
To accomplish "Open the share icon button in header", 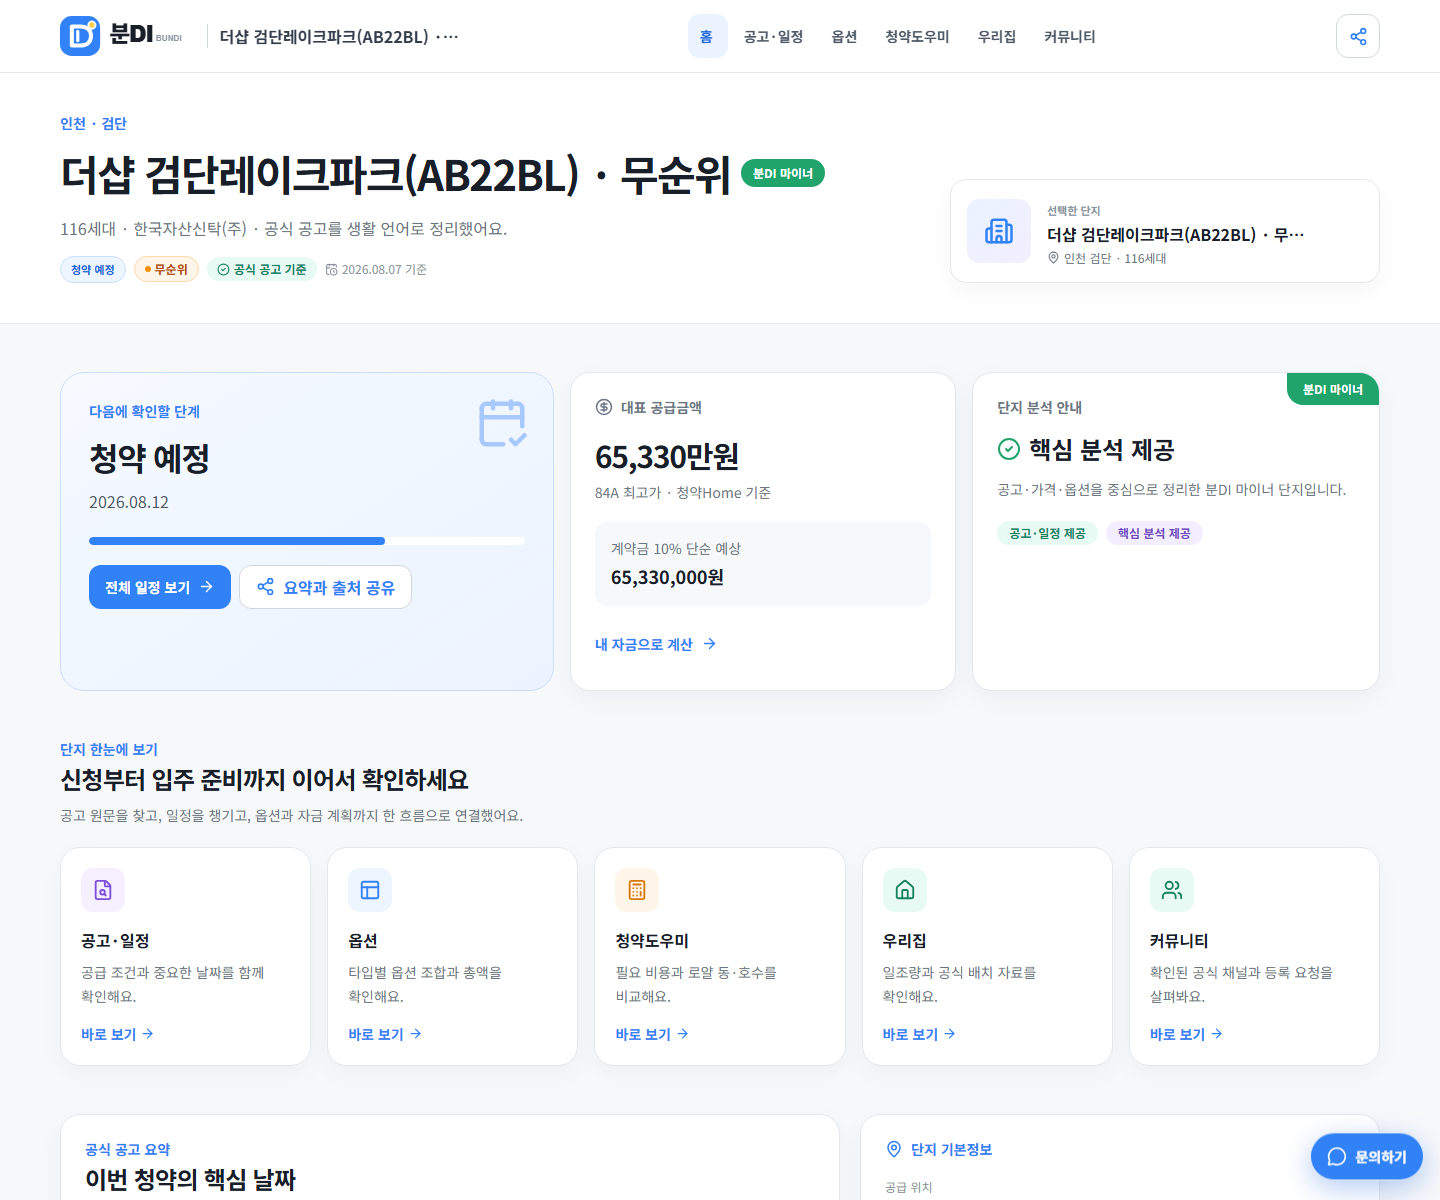I will 1358,36.
